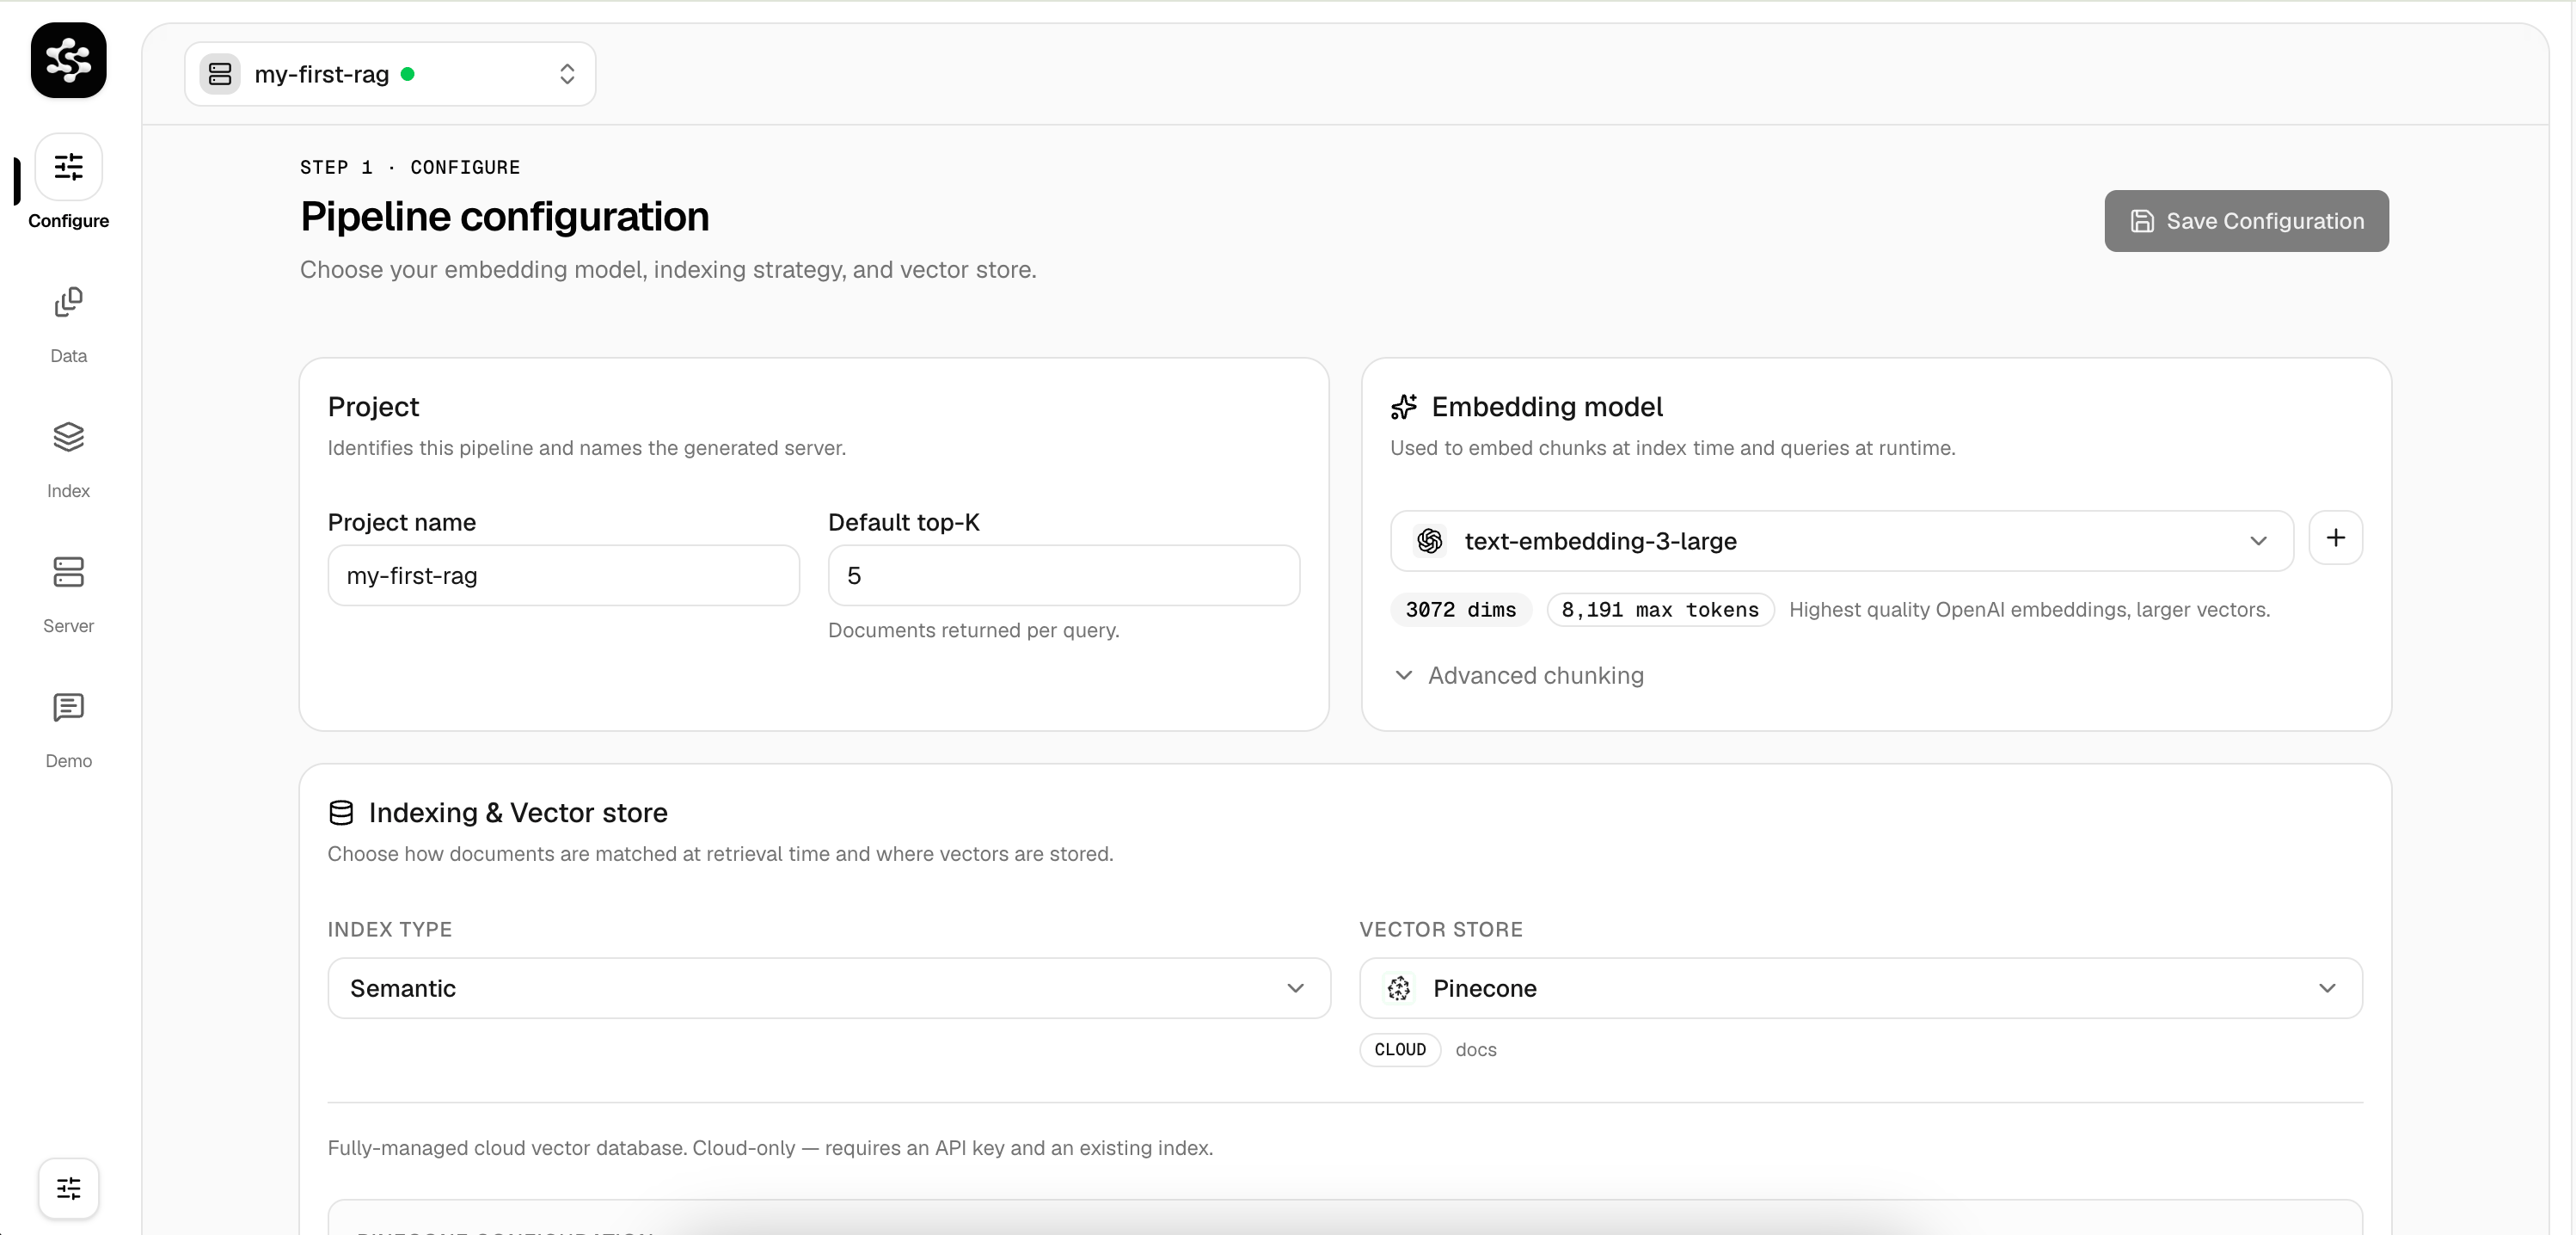Click the app logo in the sidebar
The image size is (2576, 1235).
coord(68,60)
